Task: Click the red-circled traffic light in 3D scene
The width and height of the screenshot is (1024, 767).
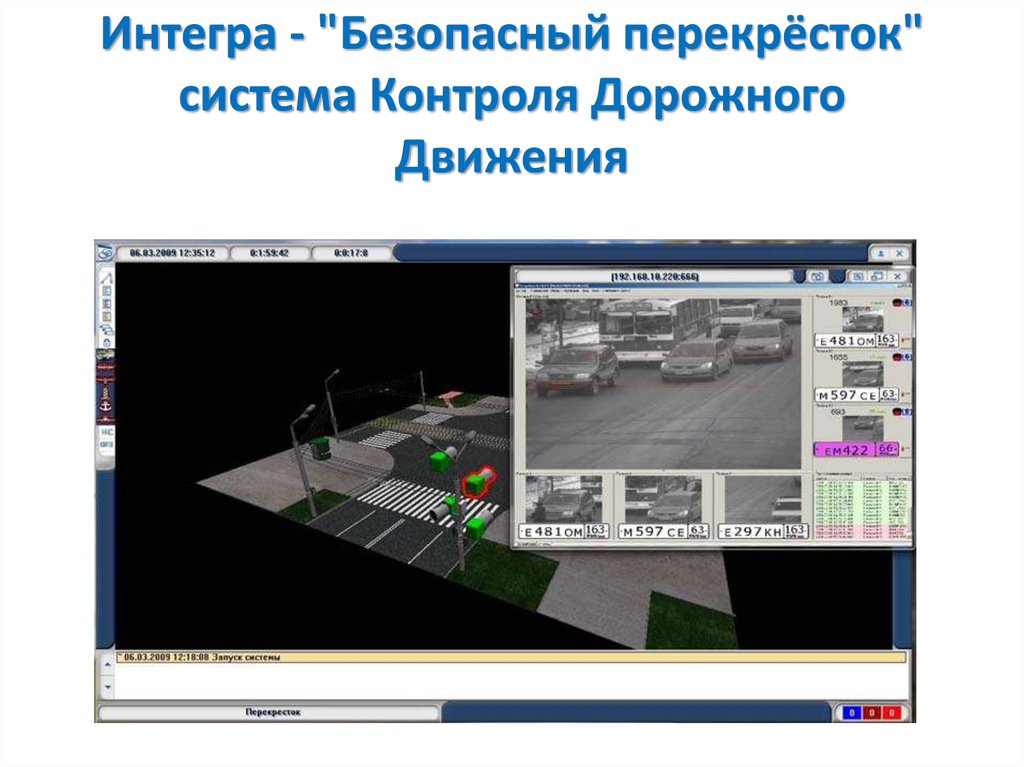Action: [x=478, y=482]
